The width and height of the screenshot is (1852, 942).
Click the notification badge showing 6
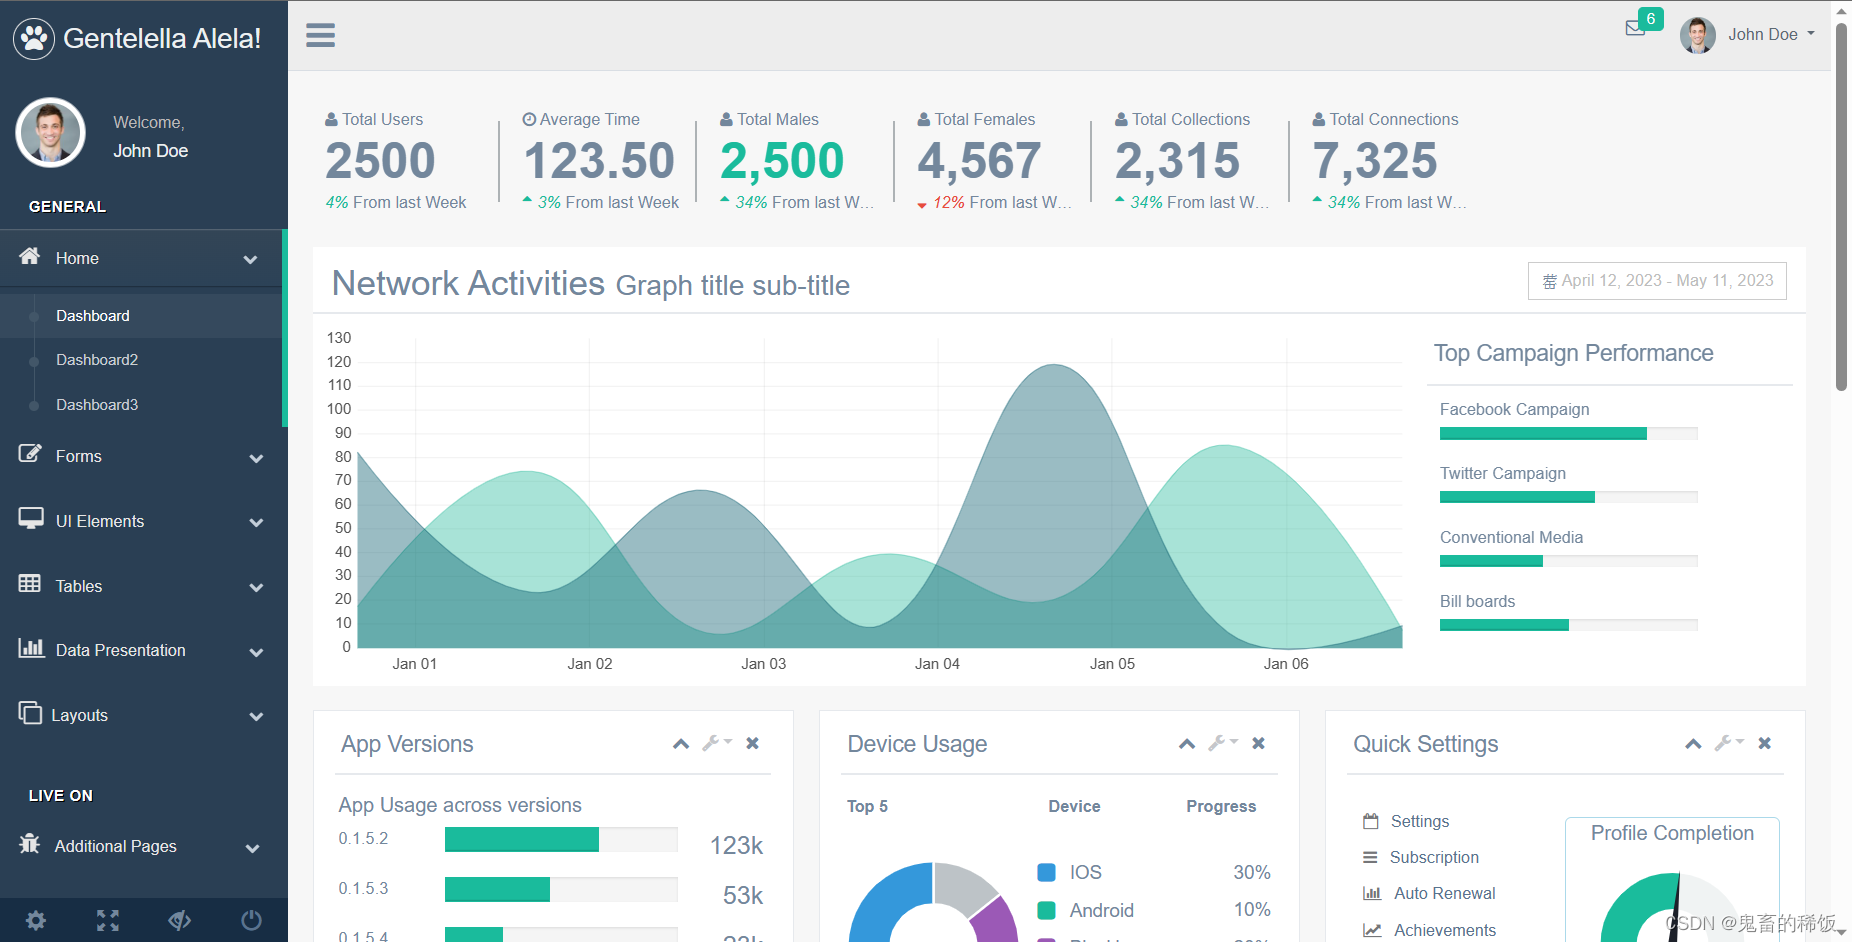1651,19
